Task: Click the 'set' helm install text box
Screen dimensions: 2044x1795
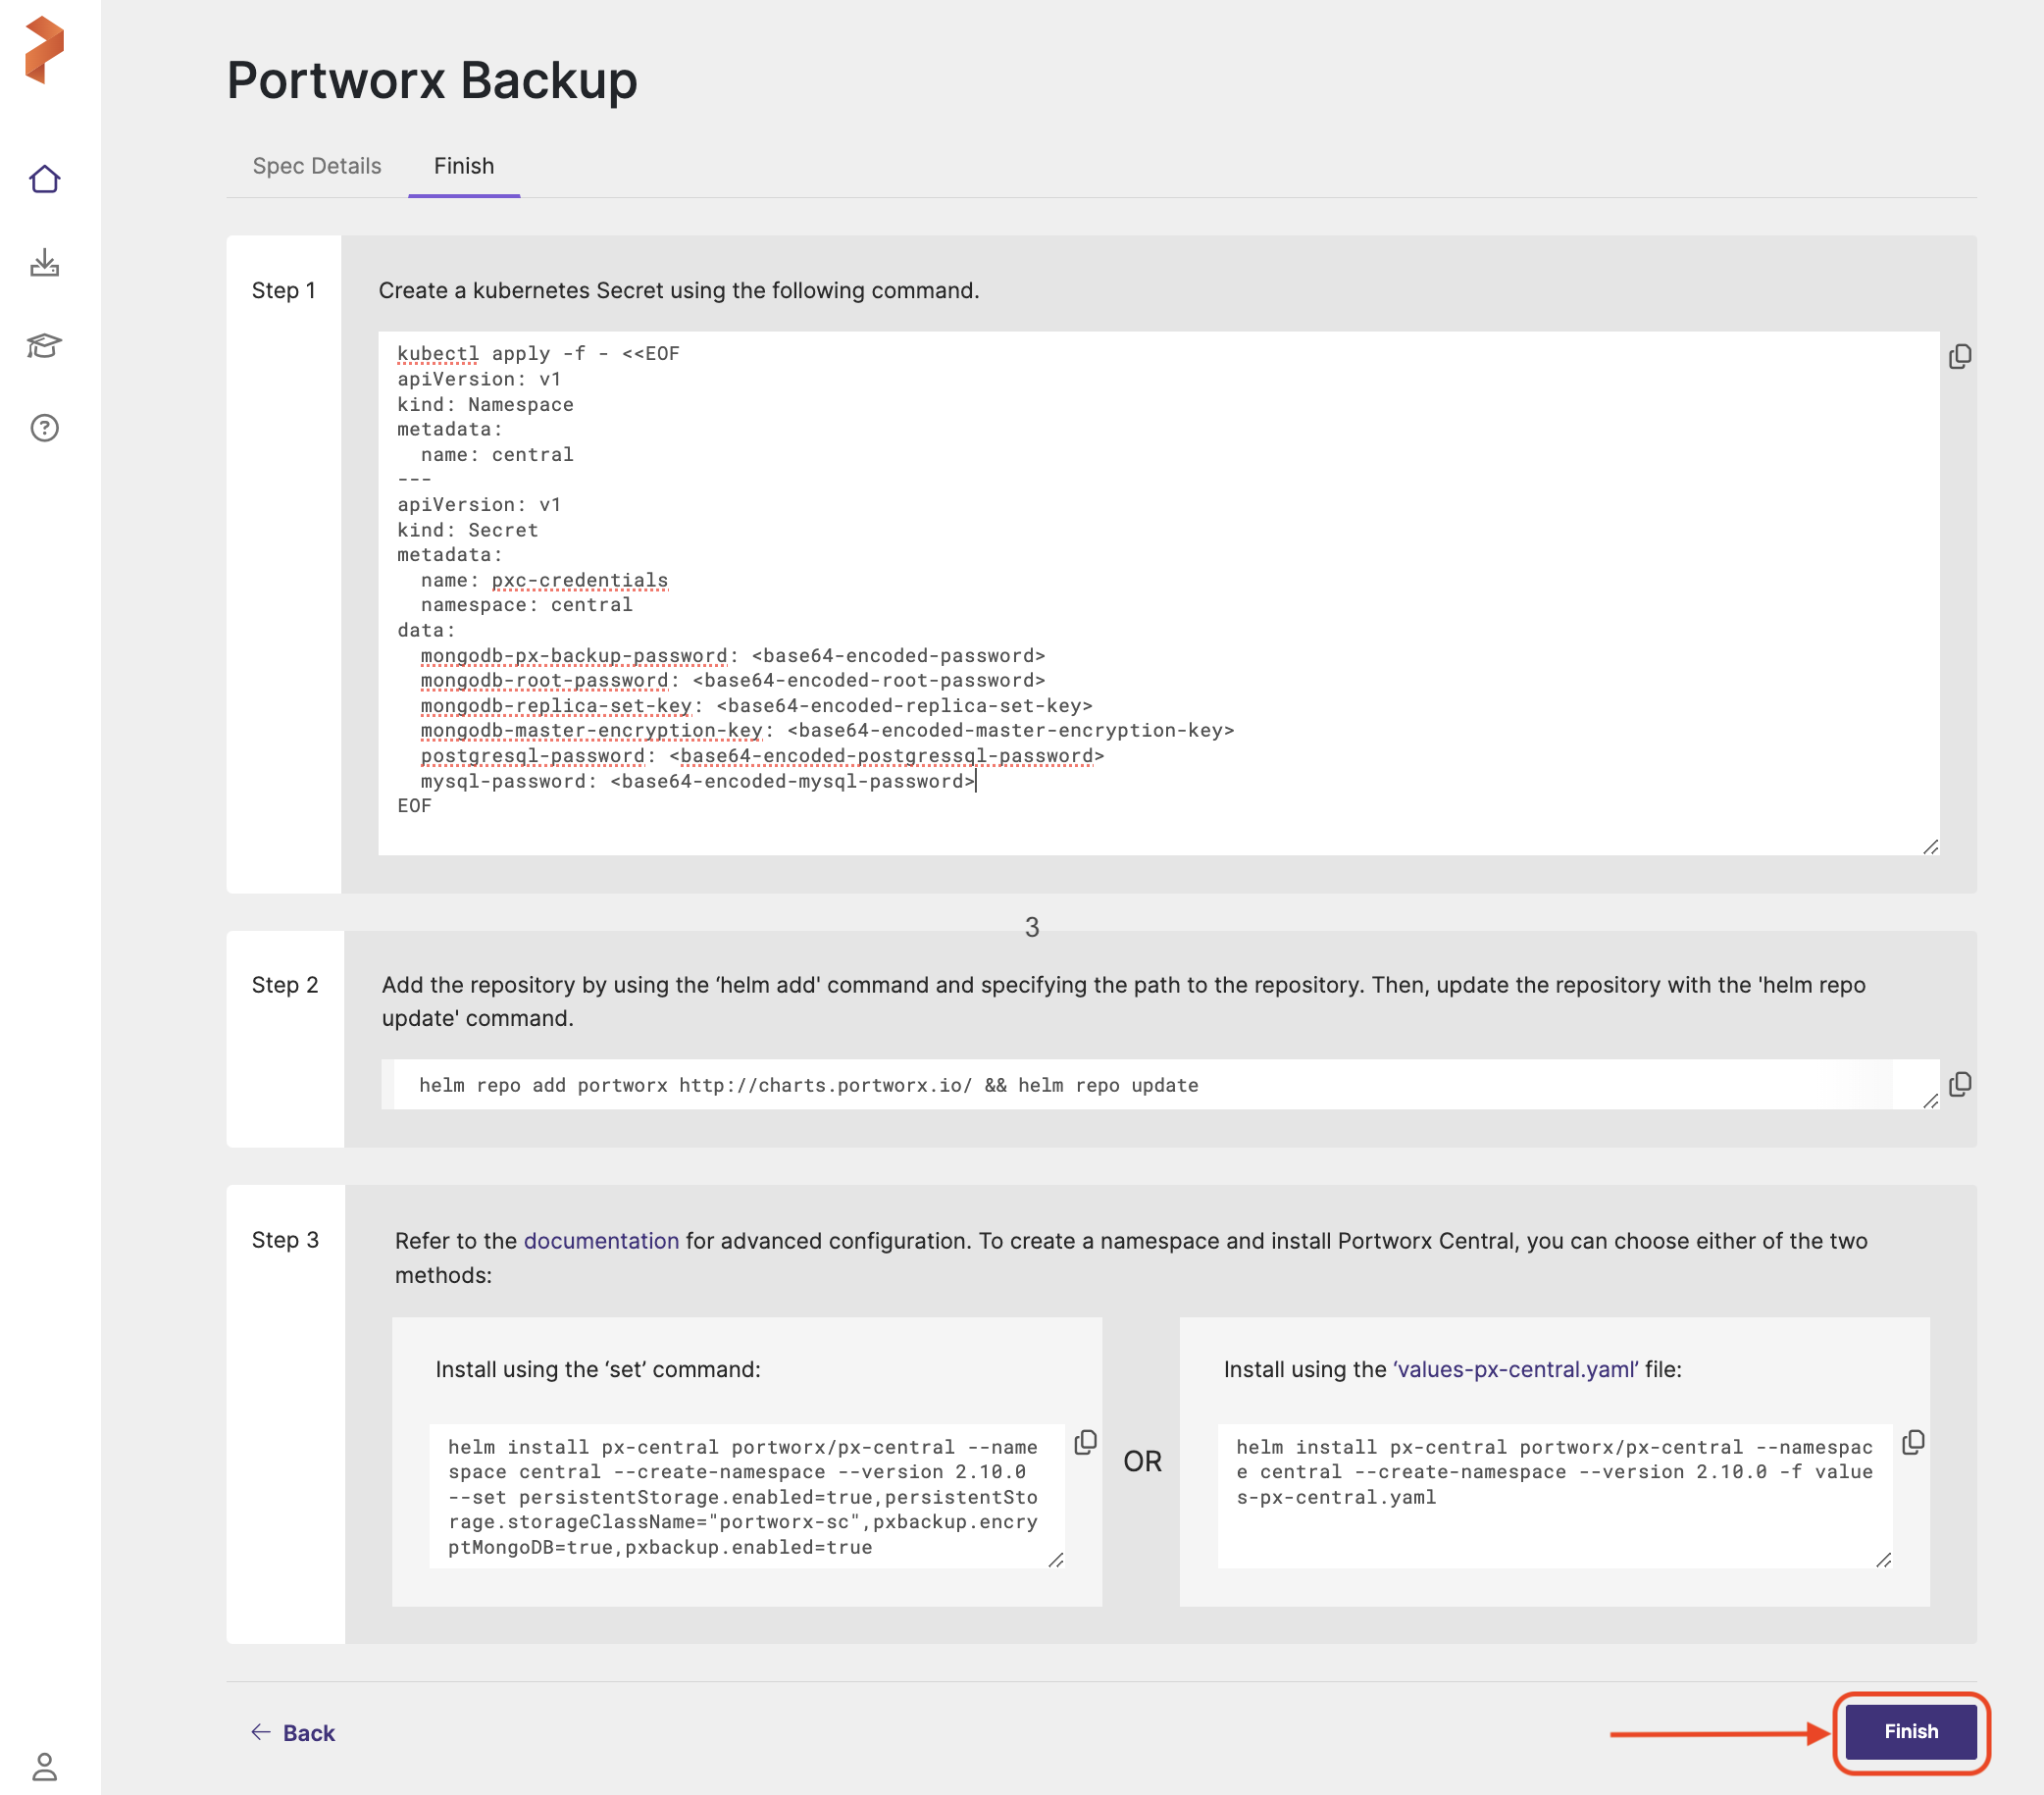Action: pyautogui.click(x=745, y=1496)
